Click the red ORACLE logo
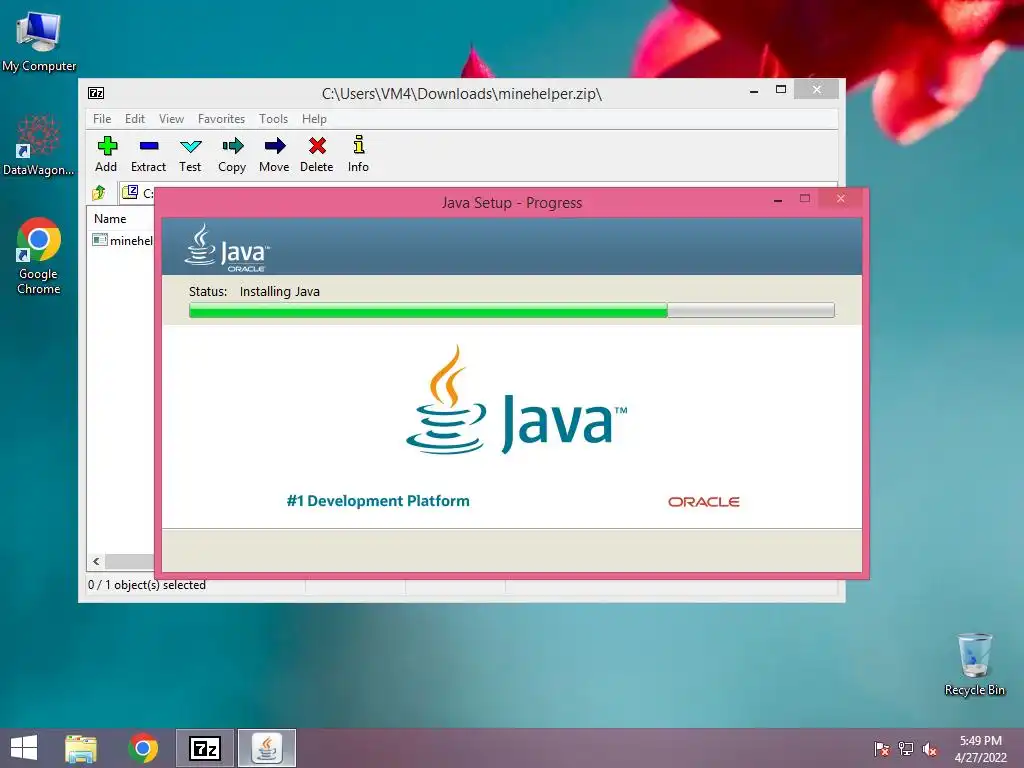 pyautogui.click(x=703, y=502)
